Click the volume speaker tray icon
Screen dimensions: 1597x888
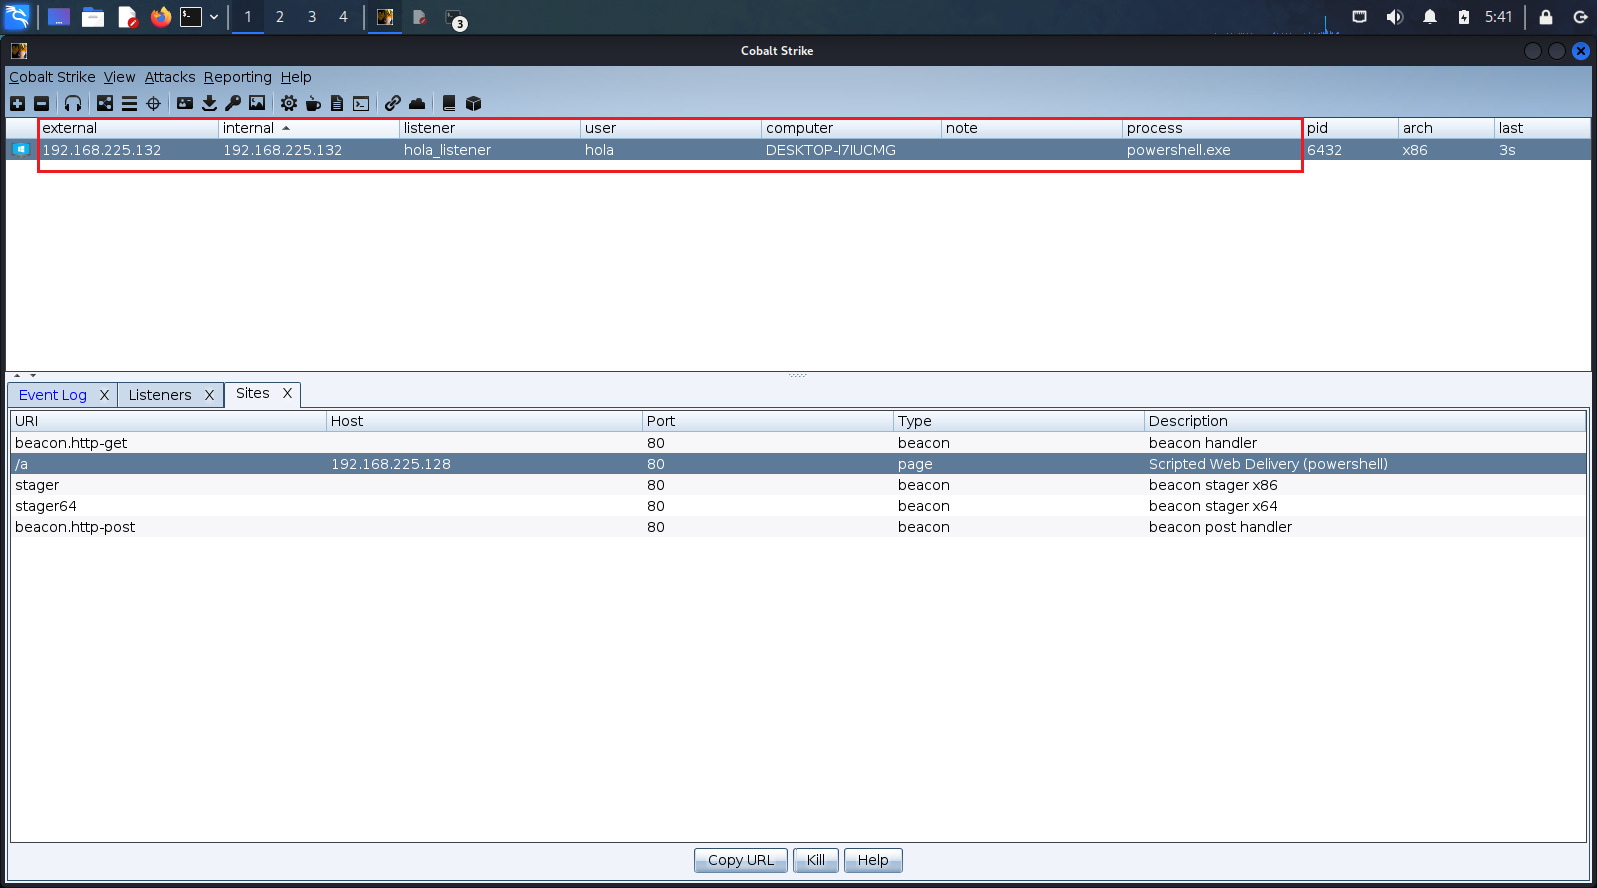tap(1395, 17)
